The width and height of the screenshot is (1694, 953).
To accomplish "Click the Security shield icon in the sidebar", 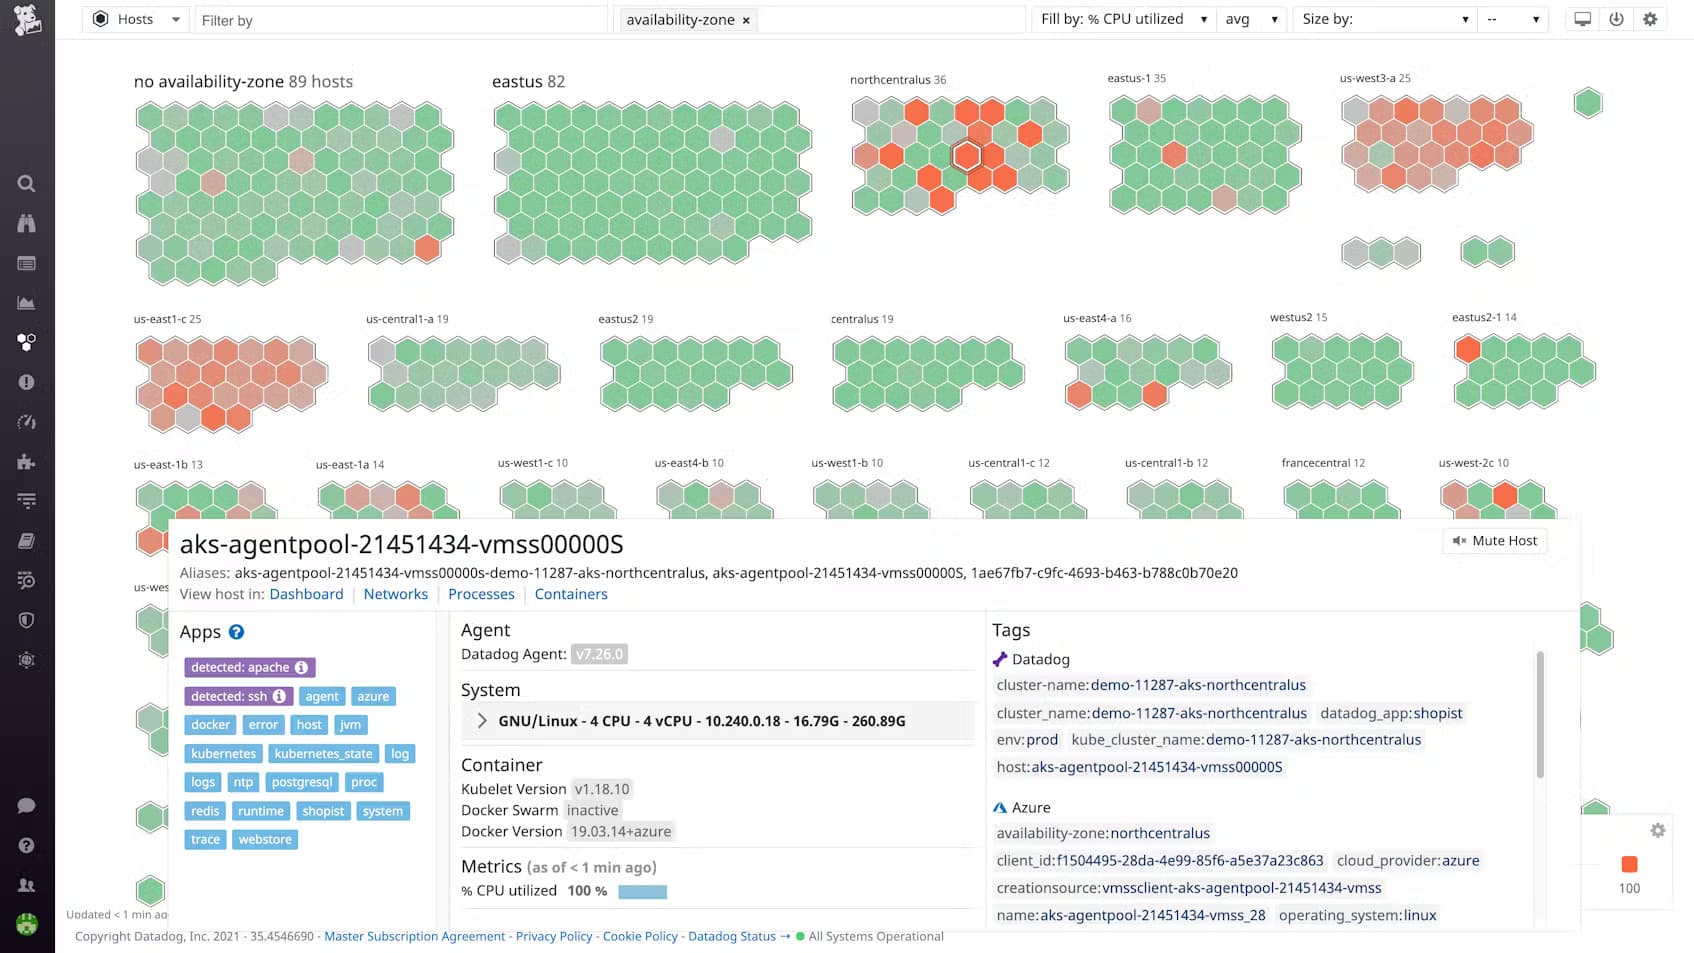I will (26, 620).
